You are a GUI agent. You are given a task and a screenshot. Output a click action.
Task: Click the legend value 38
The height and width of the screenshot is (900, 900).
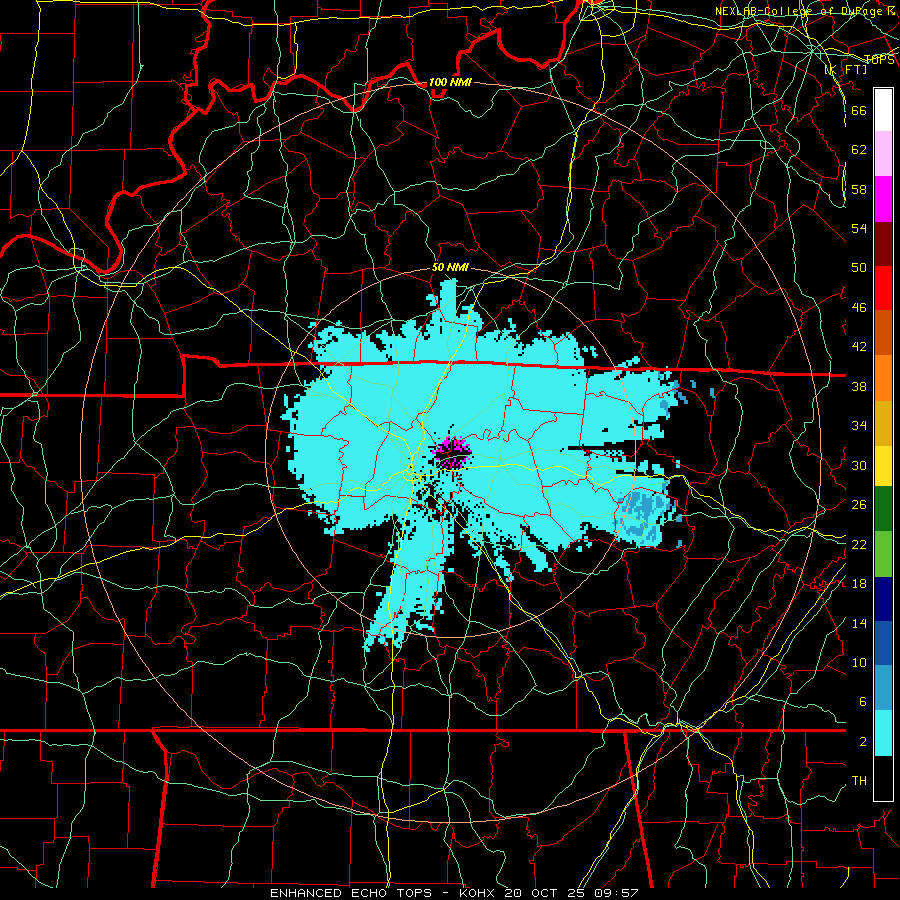pyautogui.click(x=859, y=386)
